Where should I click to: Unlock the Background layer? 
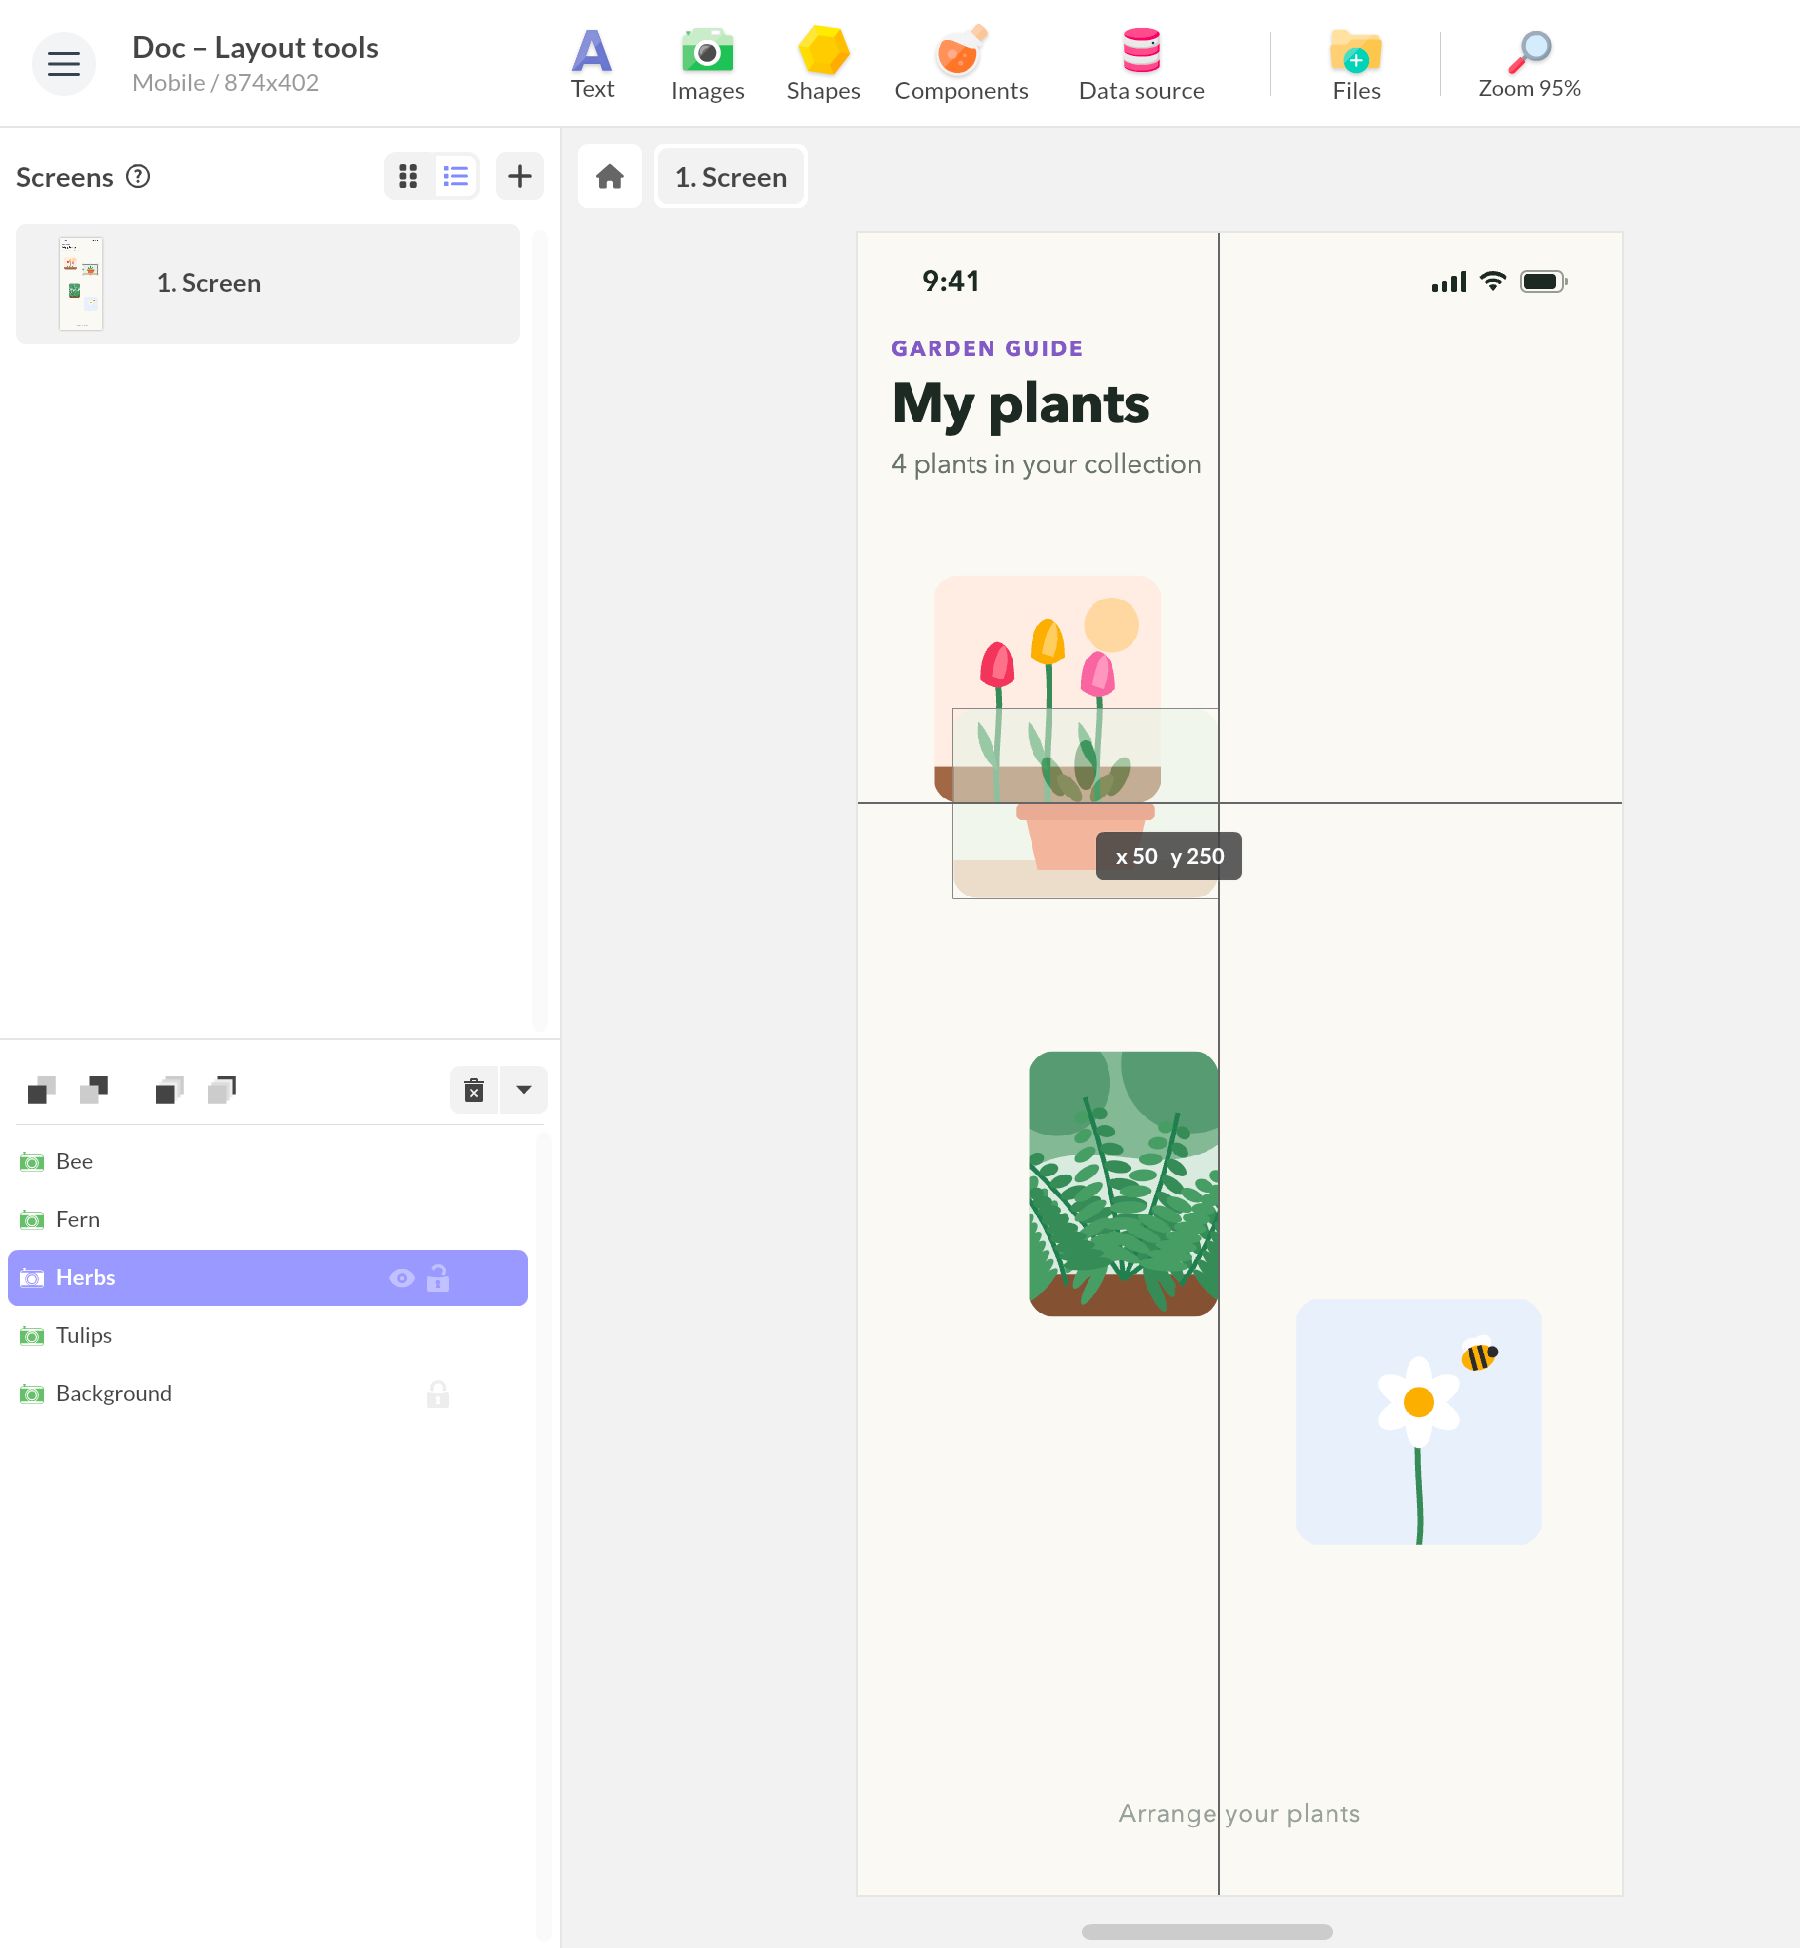click(438, 1394)
